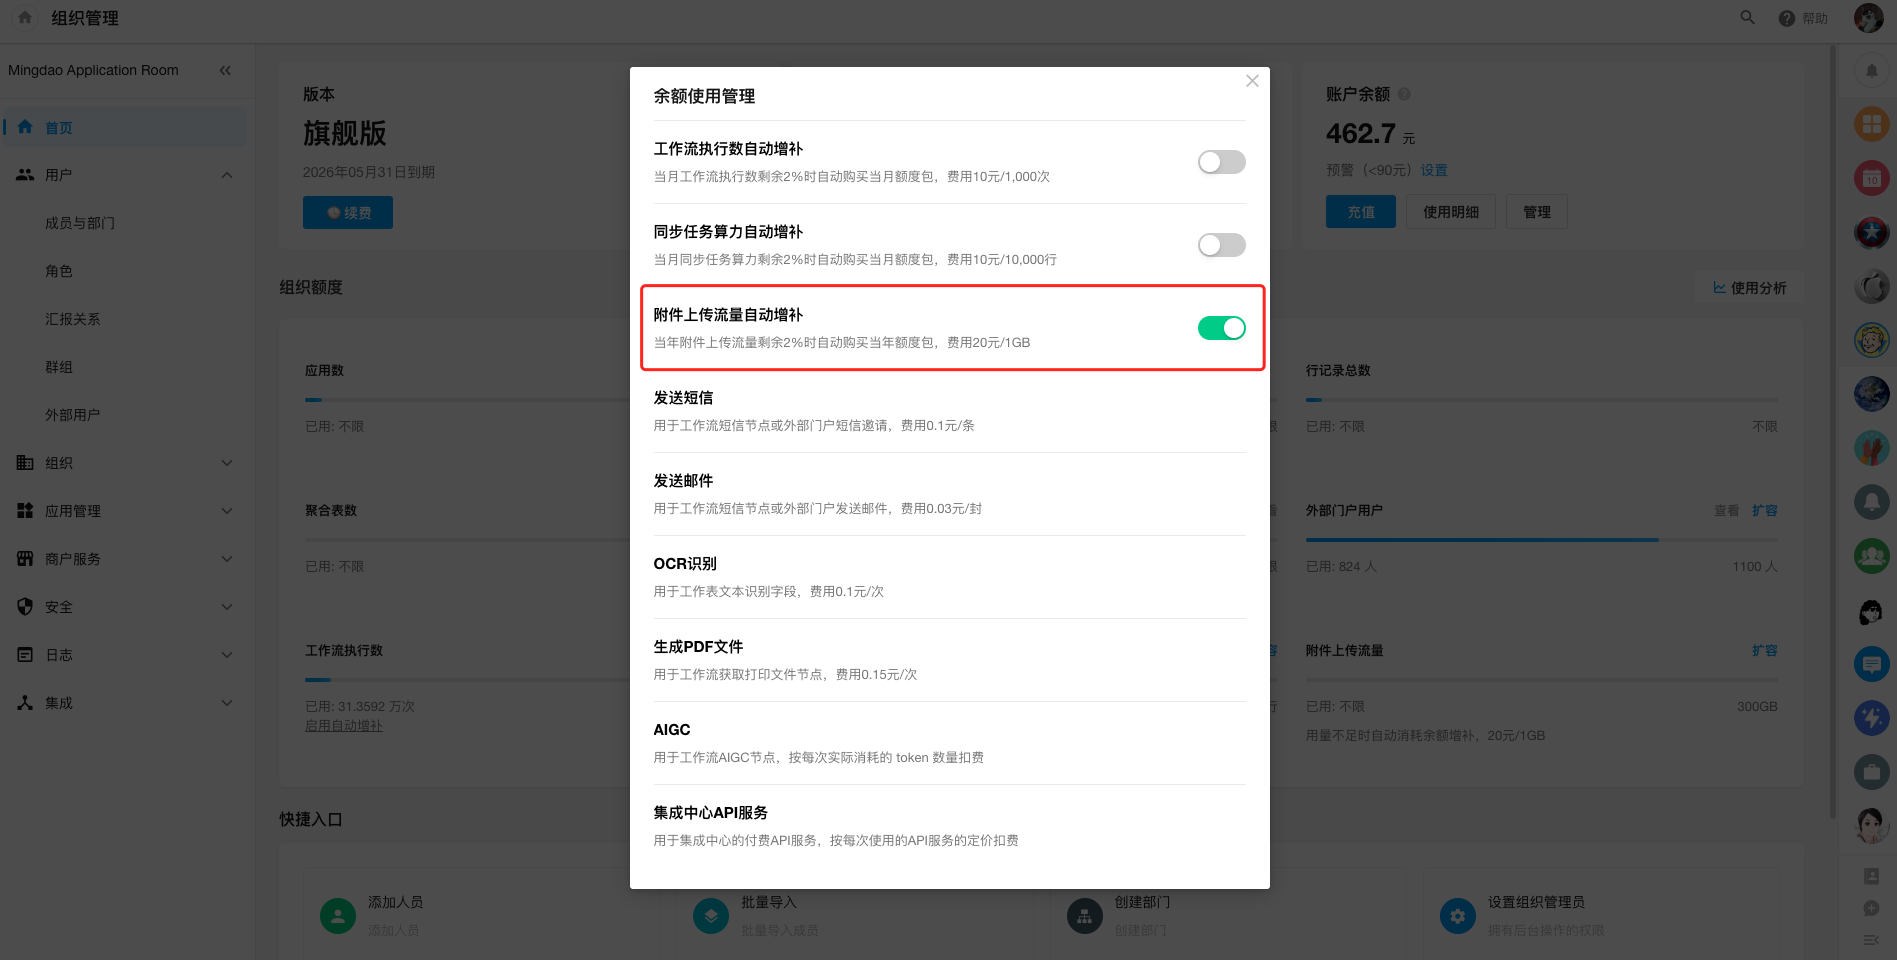Open the Earth globe avatar chat
Viewport: 1897px width, 960px height.
pyautogui.click(x=1872, y=394)
